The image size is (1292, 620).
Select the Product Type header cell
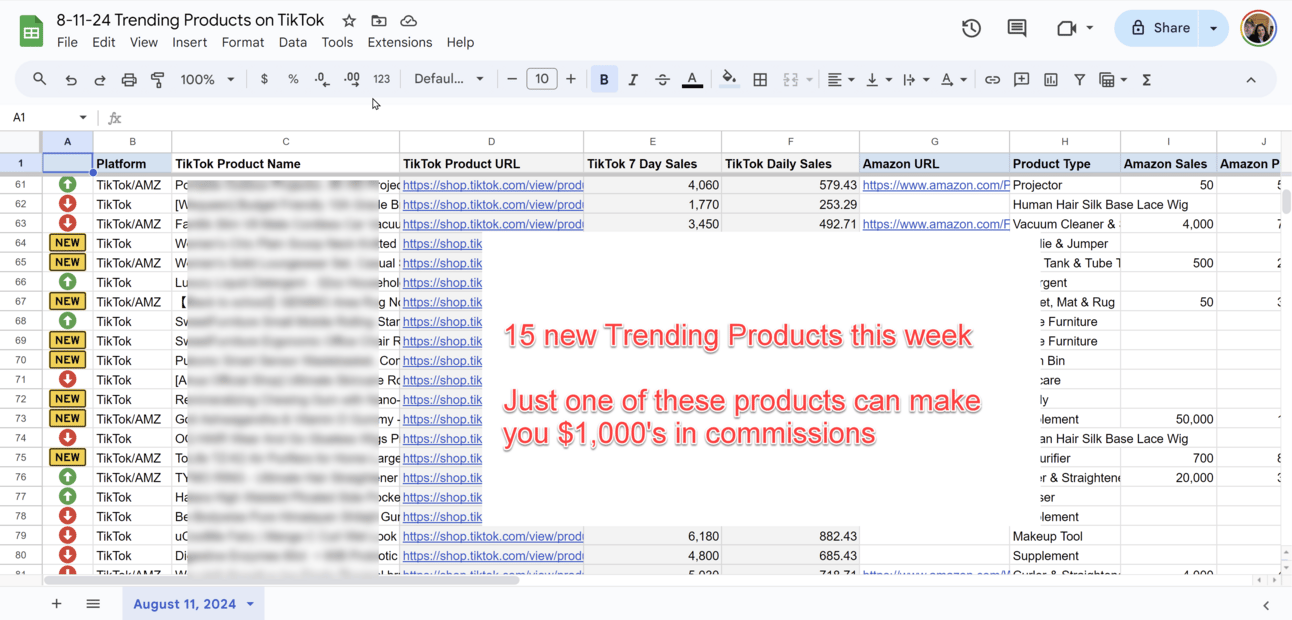click(x=1065, y=163)
